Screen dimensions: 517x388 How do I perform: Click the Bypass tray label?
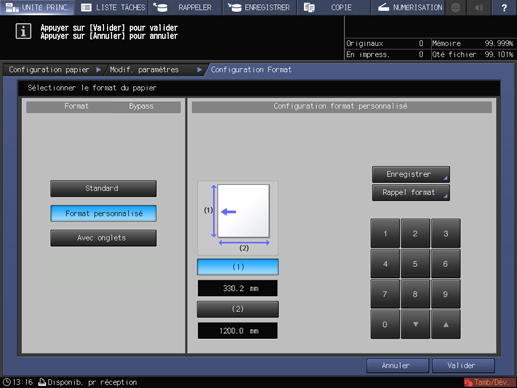click(x=141, y=106)
